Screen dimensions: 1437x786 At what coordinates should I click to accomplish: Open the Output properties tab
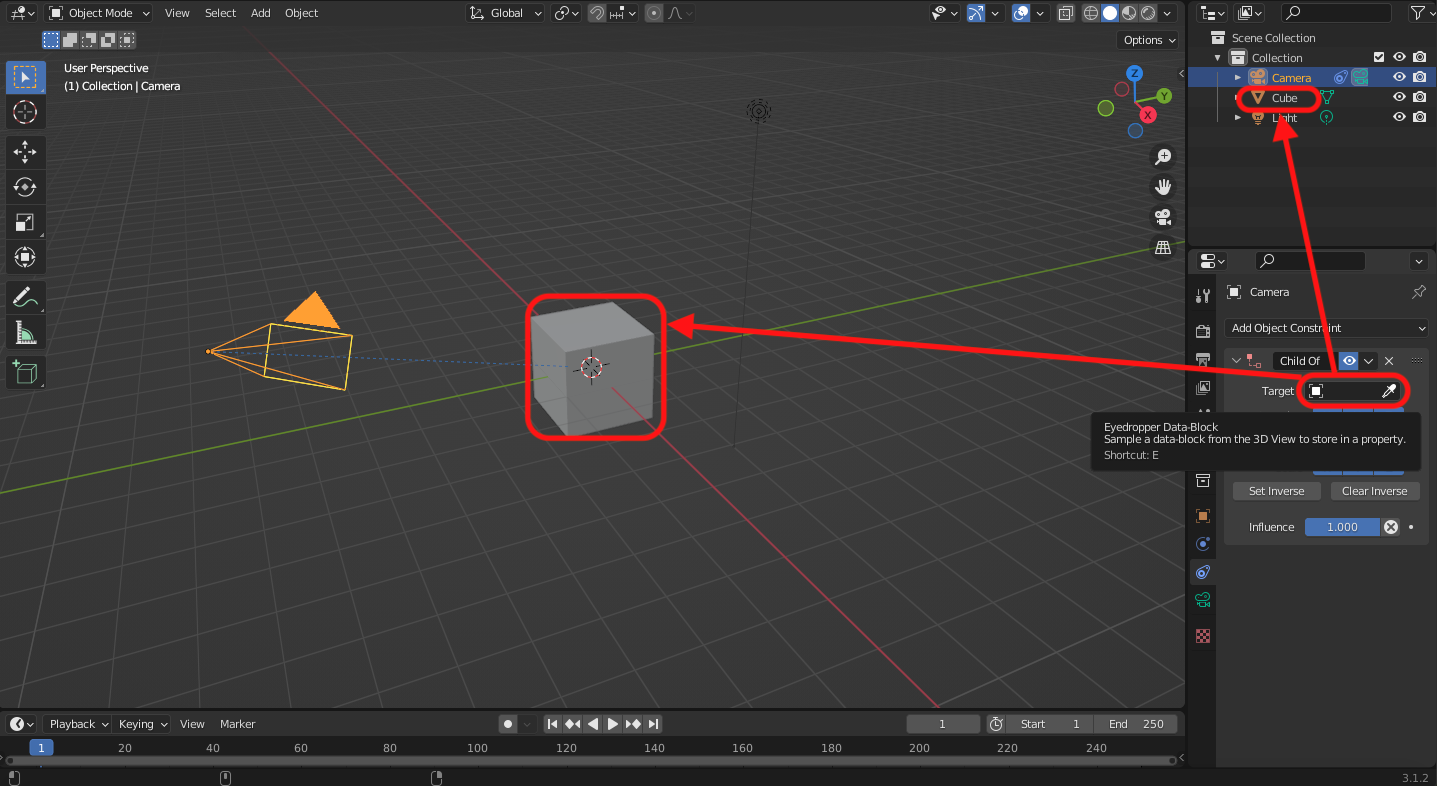tap(1203, 359)
